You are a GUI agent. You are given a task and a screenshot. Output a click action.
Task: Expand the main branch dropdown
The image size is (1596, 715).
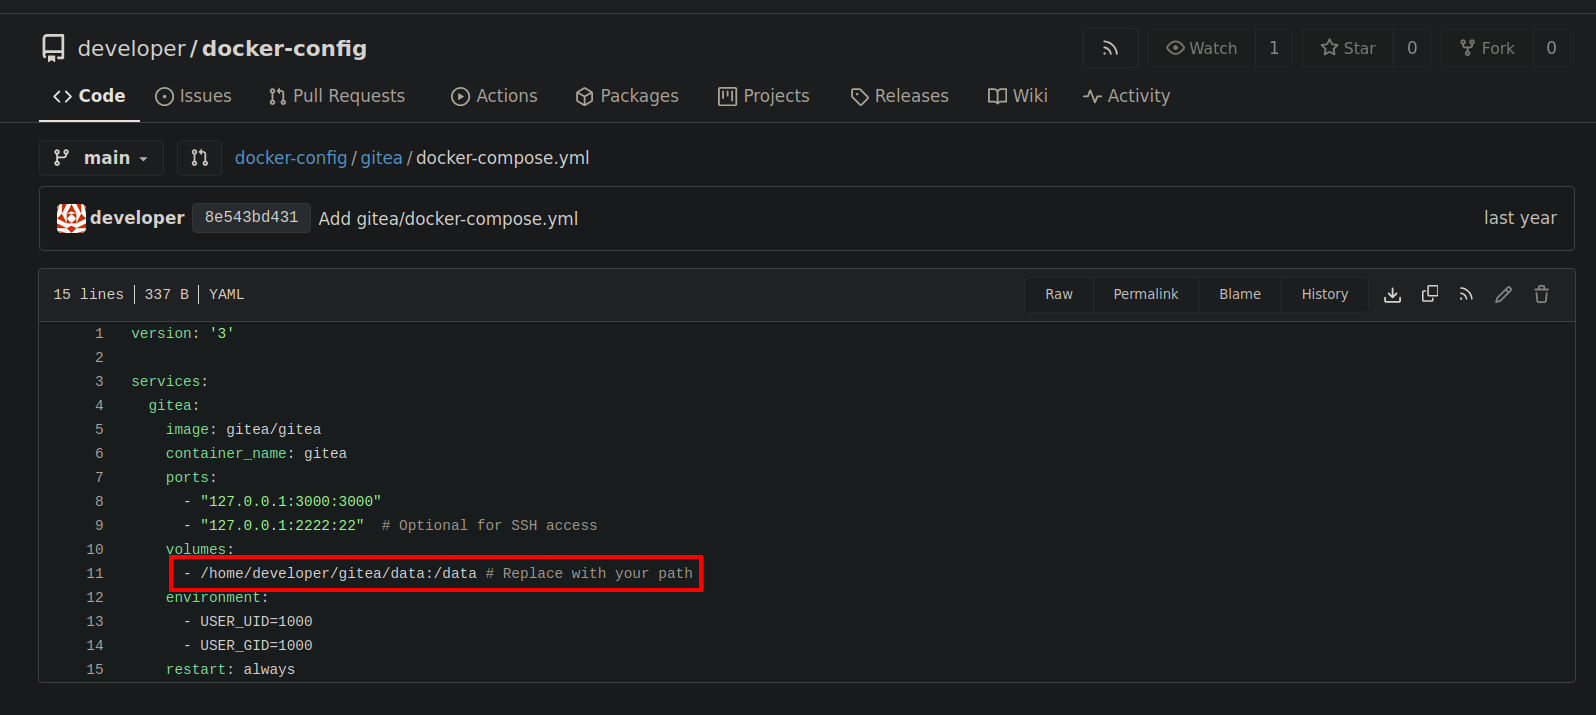coord(101,158)
